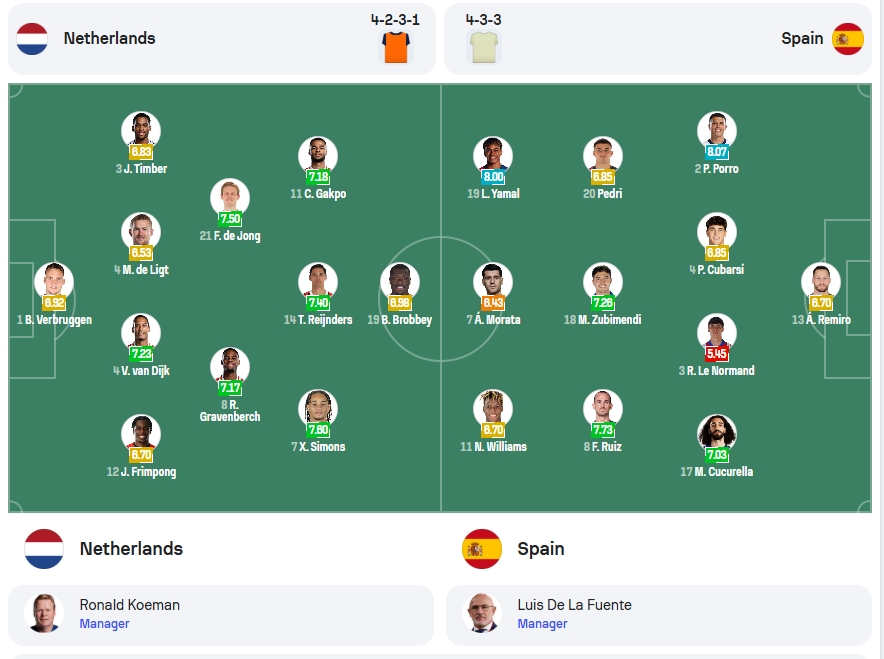
Task: Open X. Simons player avatar
Action: [318, 409]
